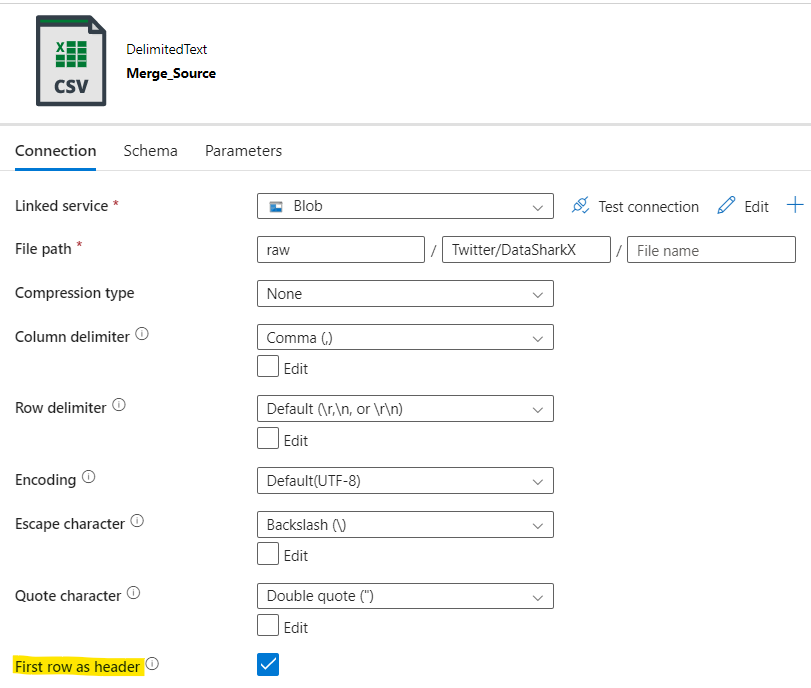Uncheck the First row as header checkbox
811x688 pixels.
tap(268, 665)
